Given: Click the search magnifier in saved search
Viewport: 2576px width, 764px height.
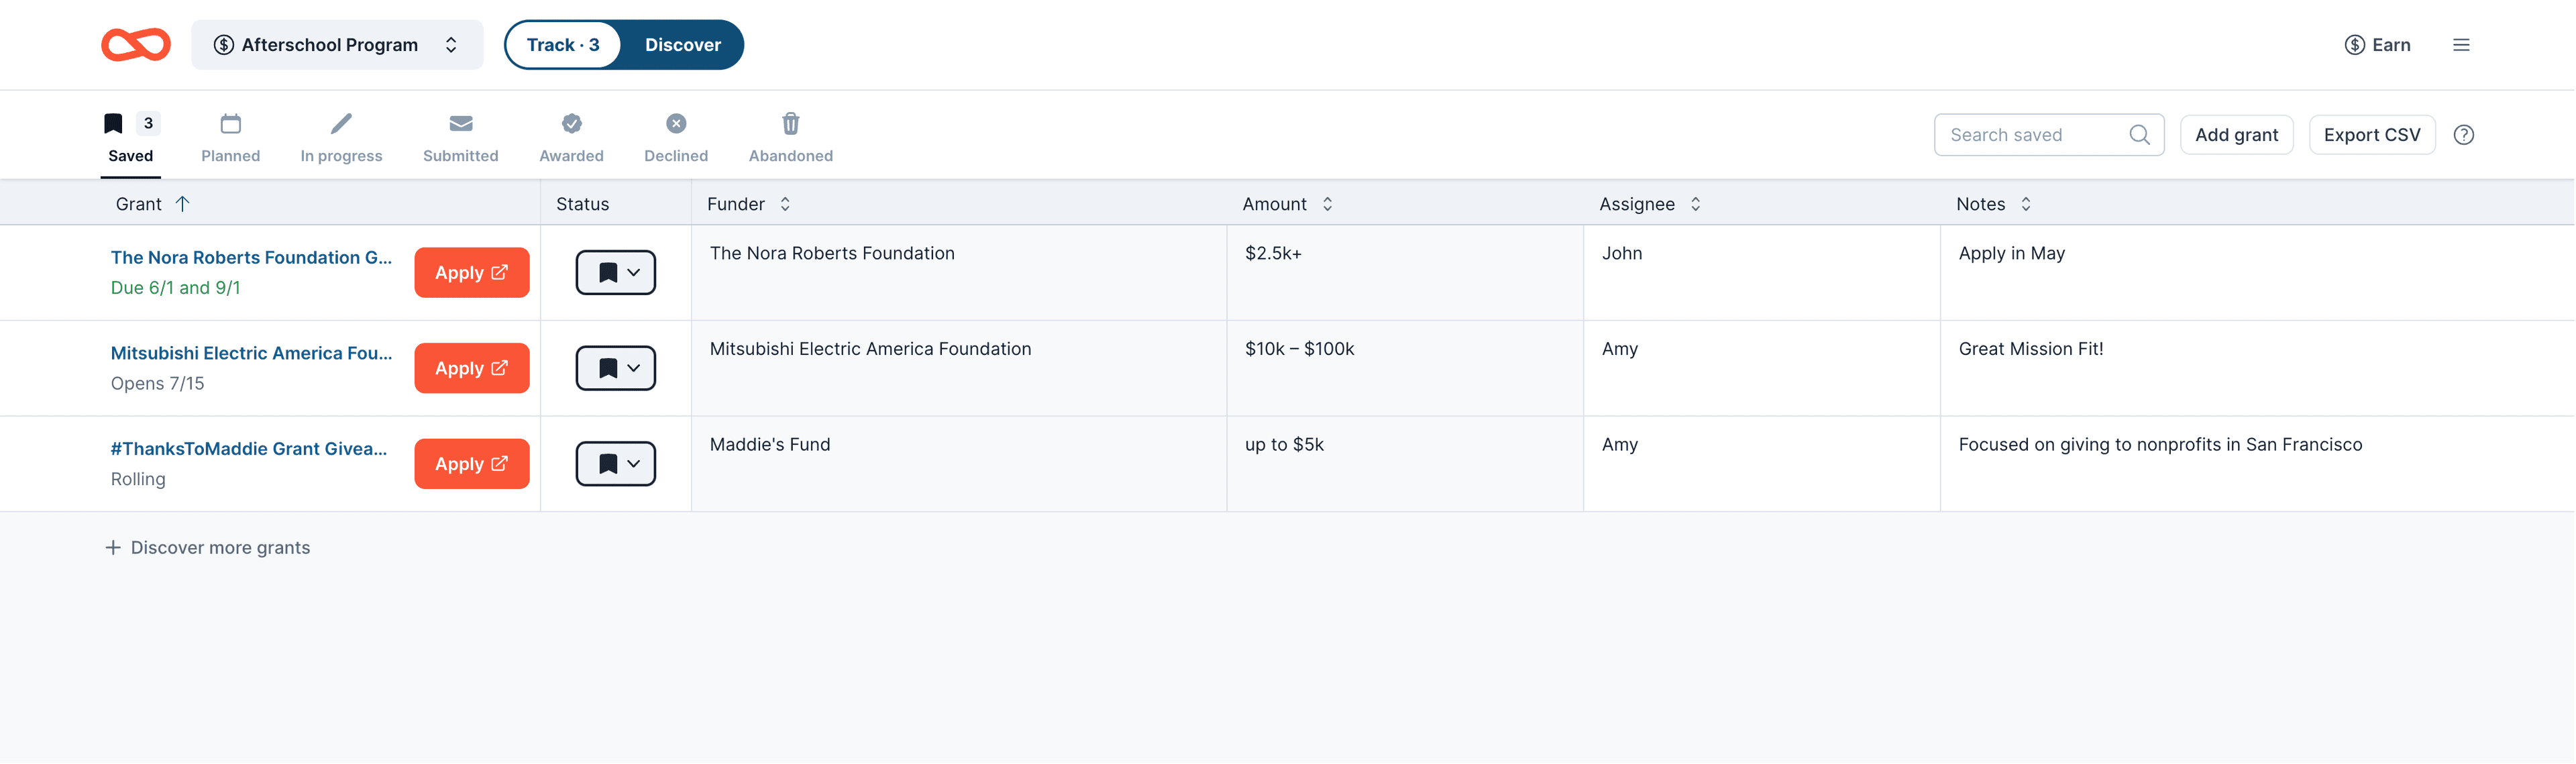Looking at the screenshot, I should tap(2140, 134).
